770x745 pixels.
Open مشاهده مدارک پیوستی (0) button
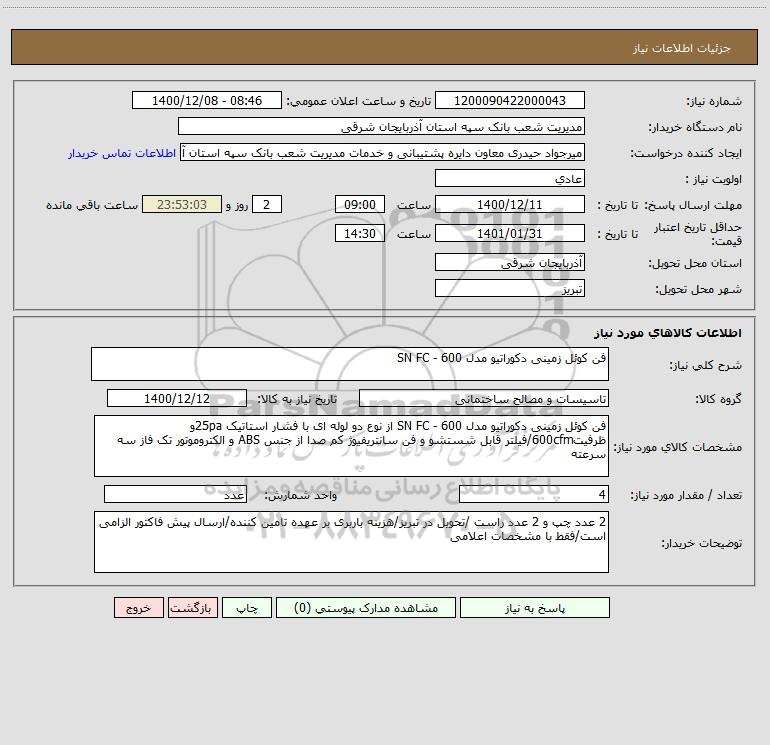366,608
